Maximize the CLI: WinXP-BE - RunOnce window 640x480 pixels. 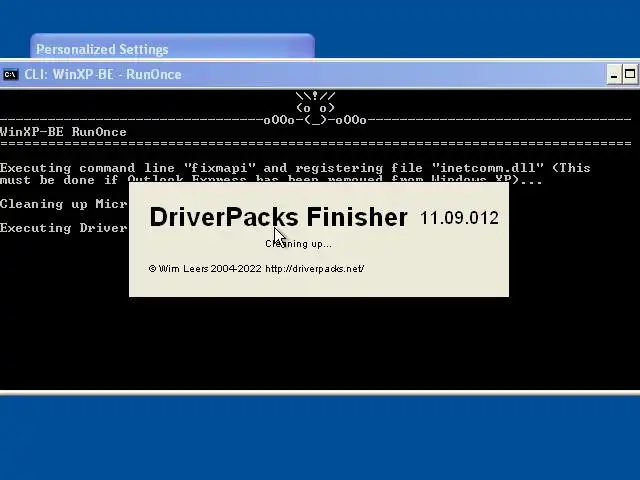(x=630, y=75)
